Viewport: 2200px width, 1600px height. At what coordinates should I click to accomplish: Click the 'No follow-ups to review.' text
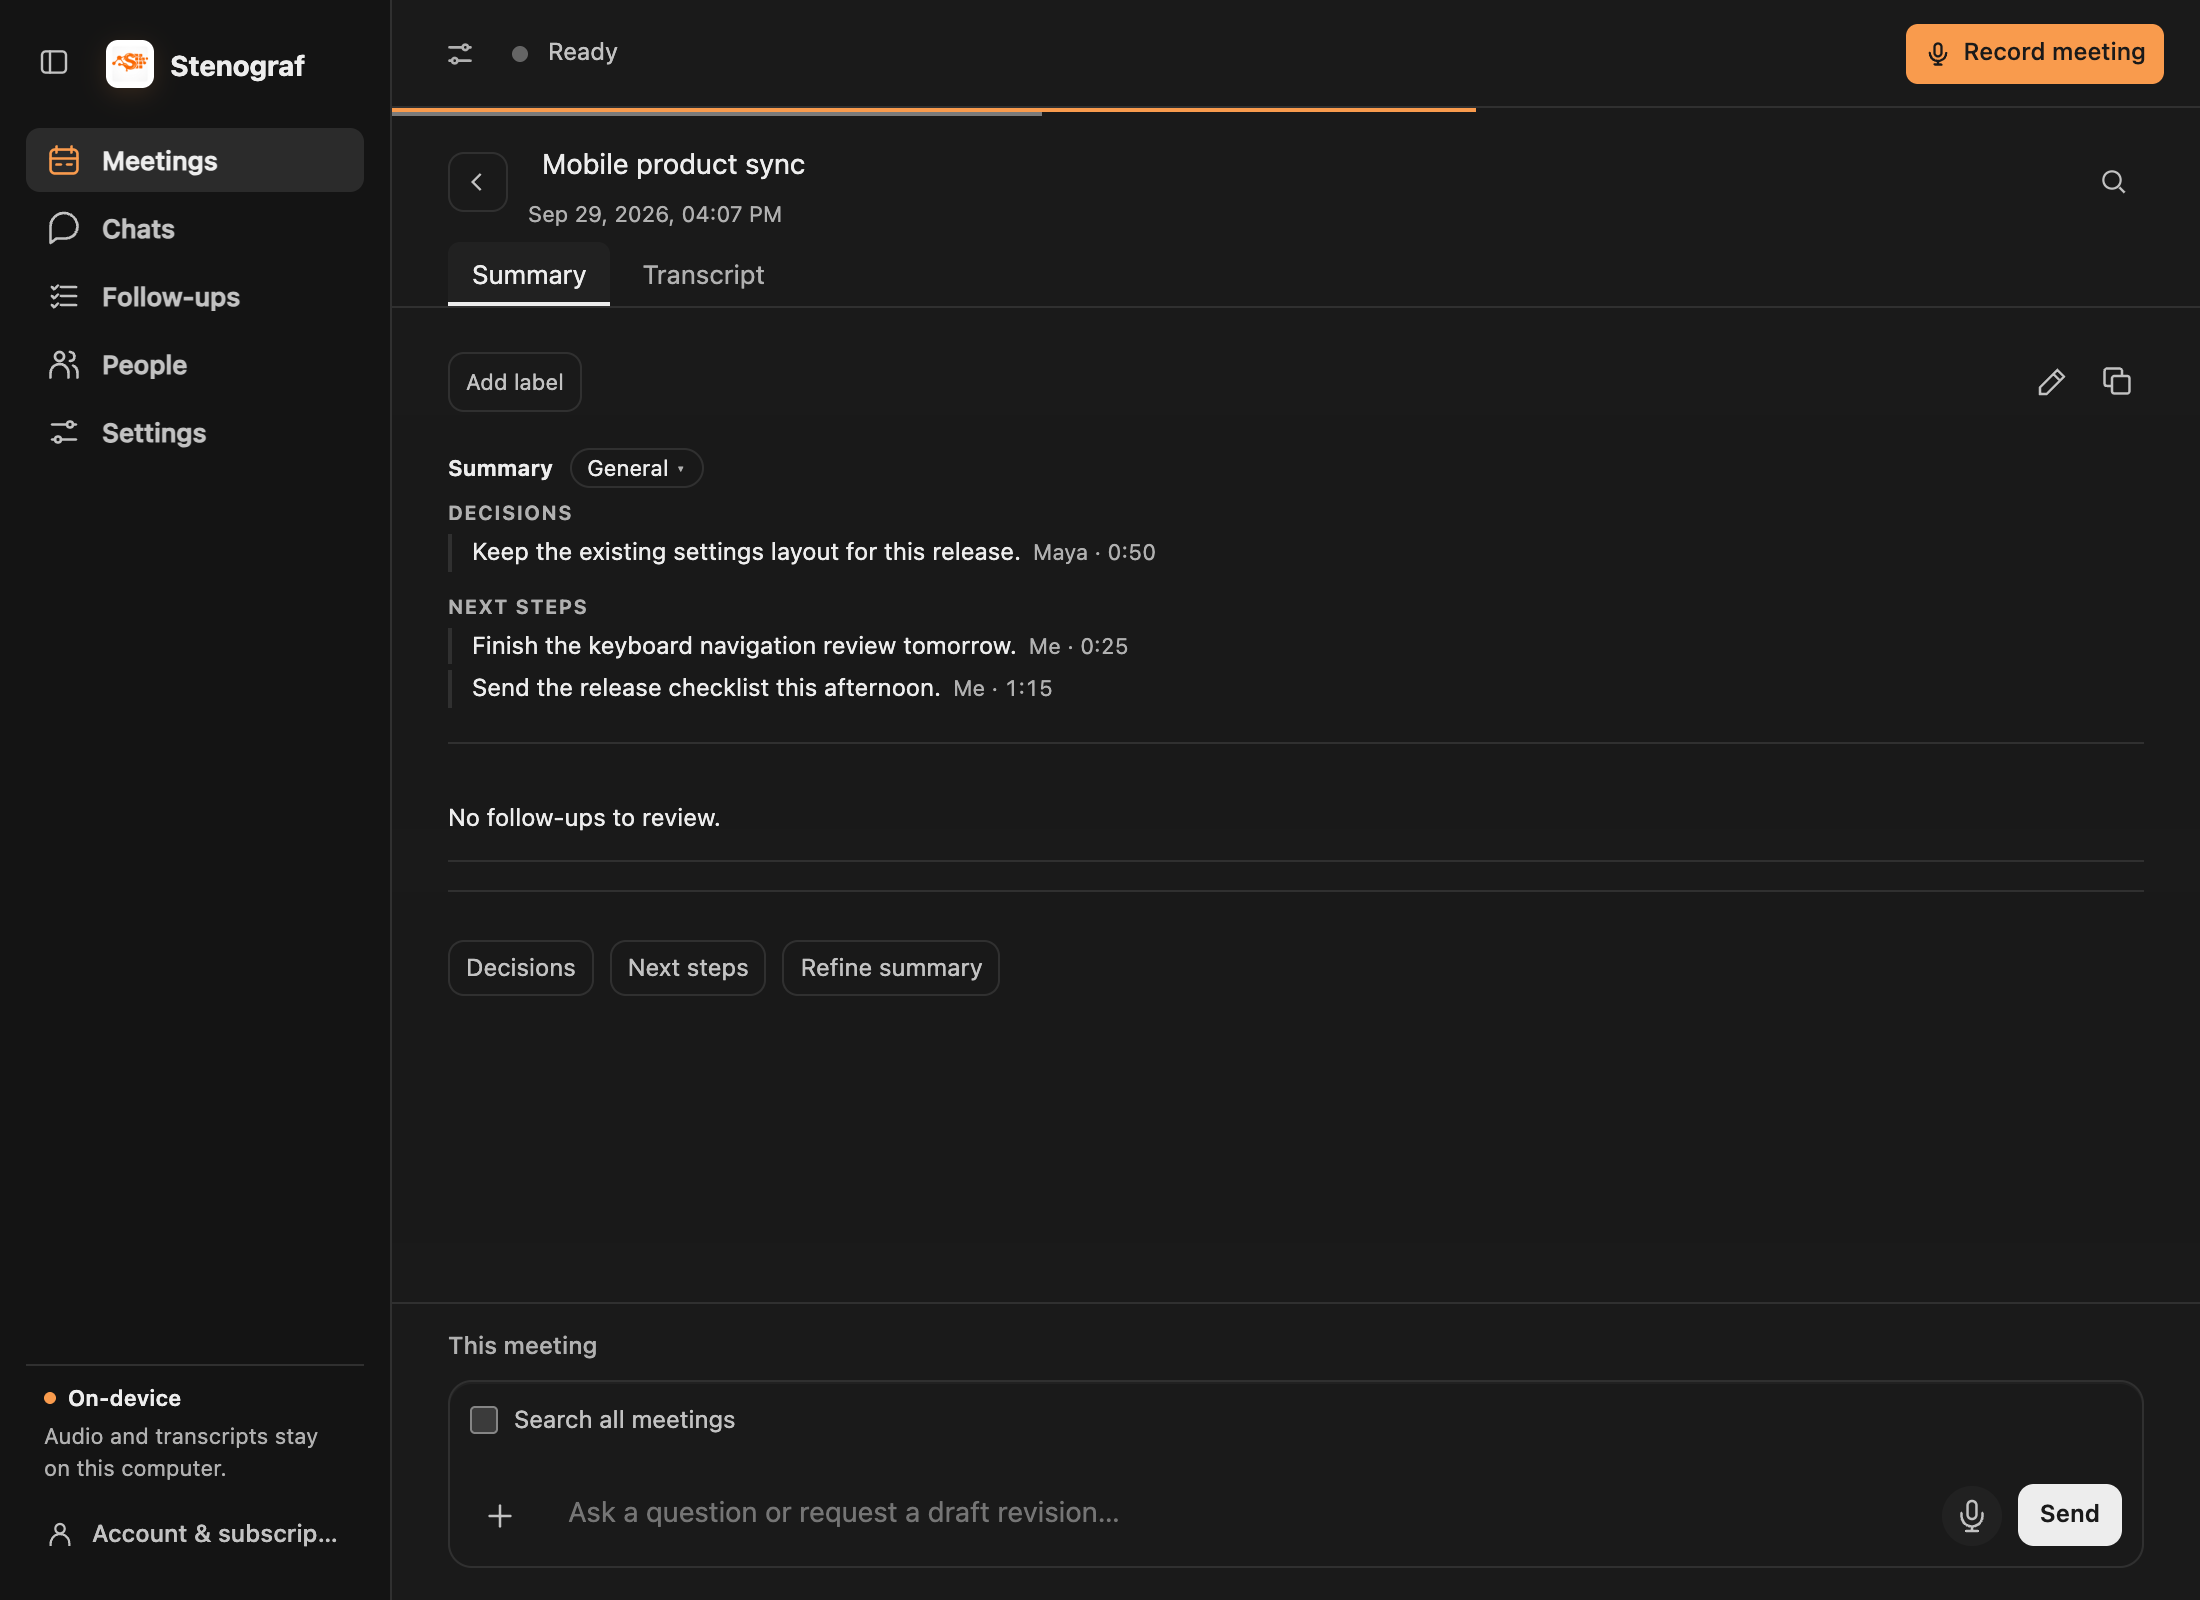click(584, 818)
